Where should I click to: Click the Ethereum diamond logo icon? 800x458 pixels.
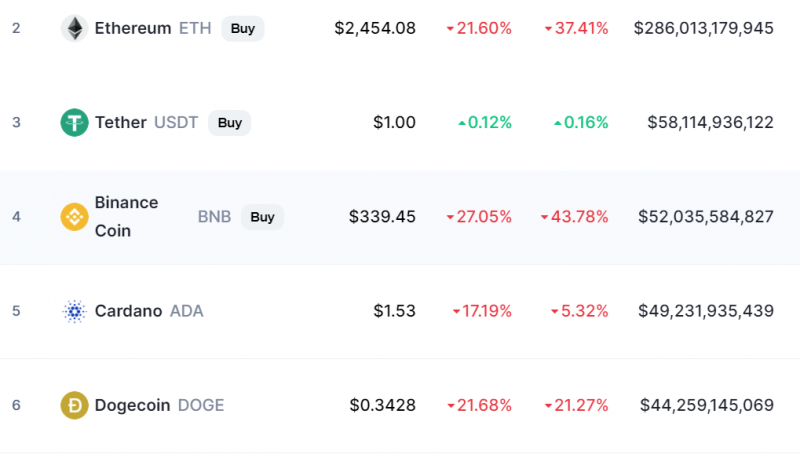[74, 28]
